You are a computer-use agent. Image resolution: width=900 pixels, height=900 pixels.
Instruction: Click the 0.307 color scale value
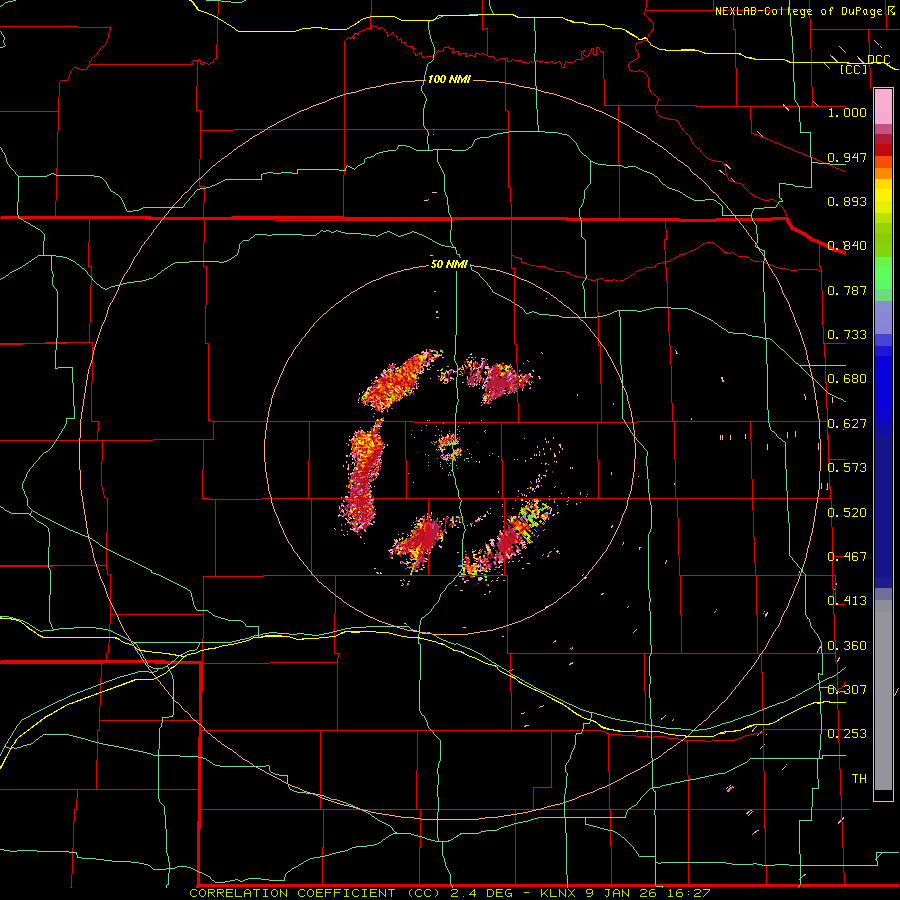(x=847, y=689)
